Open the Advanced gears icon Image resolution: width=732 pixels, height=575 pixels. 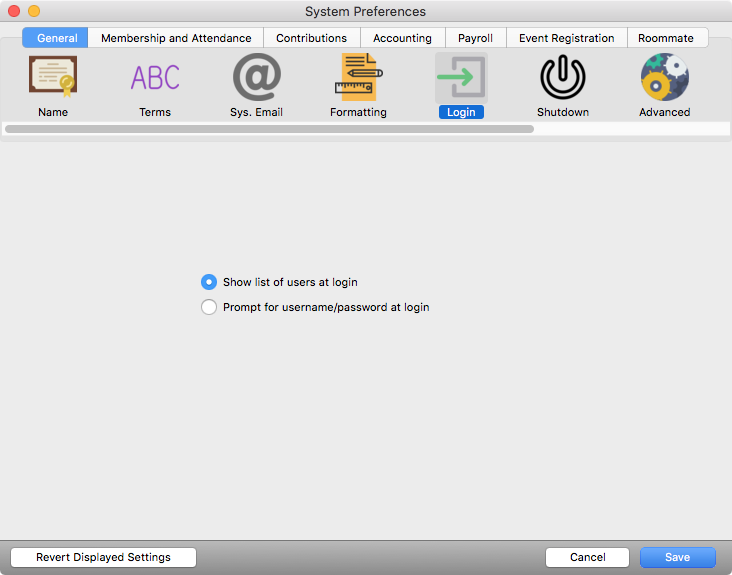pyautogui.click(x=665, y=78)
